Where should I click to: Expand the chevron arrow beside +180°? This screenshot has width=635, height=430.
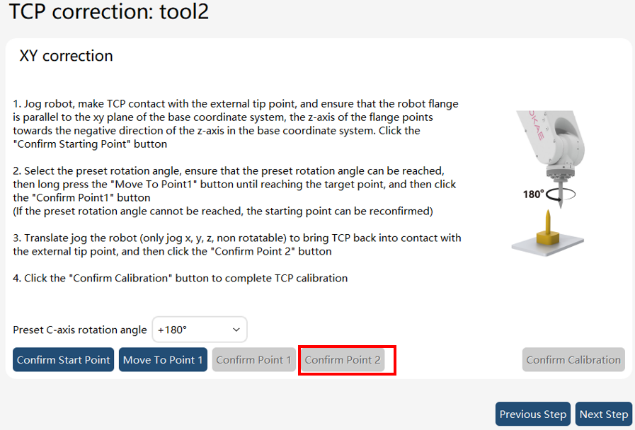click(x=236, y=330)
